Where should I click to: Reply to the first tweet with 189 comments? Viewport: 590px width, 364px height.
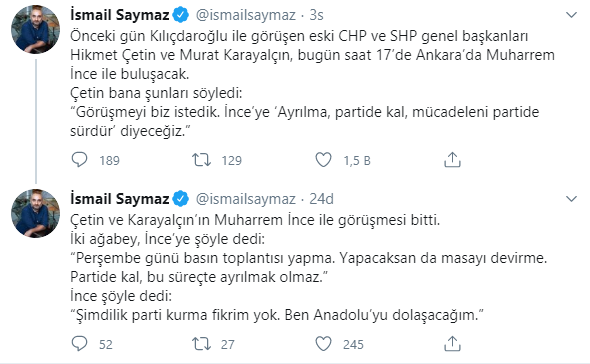coord(79,160)
